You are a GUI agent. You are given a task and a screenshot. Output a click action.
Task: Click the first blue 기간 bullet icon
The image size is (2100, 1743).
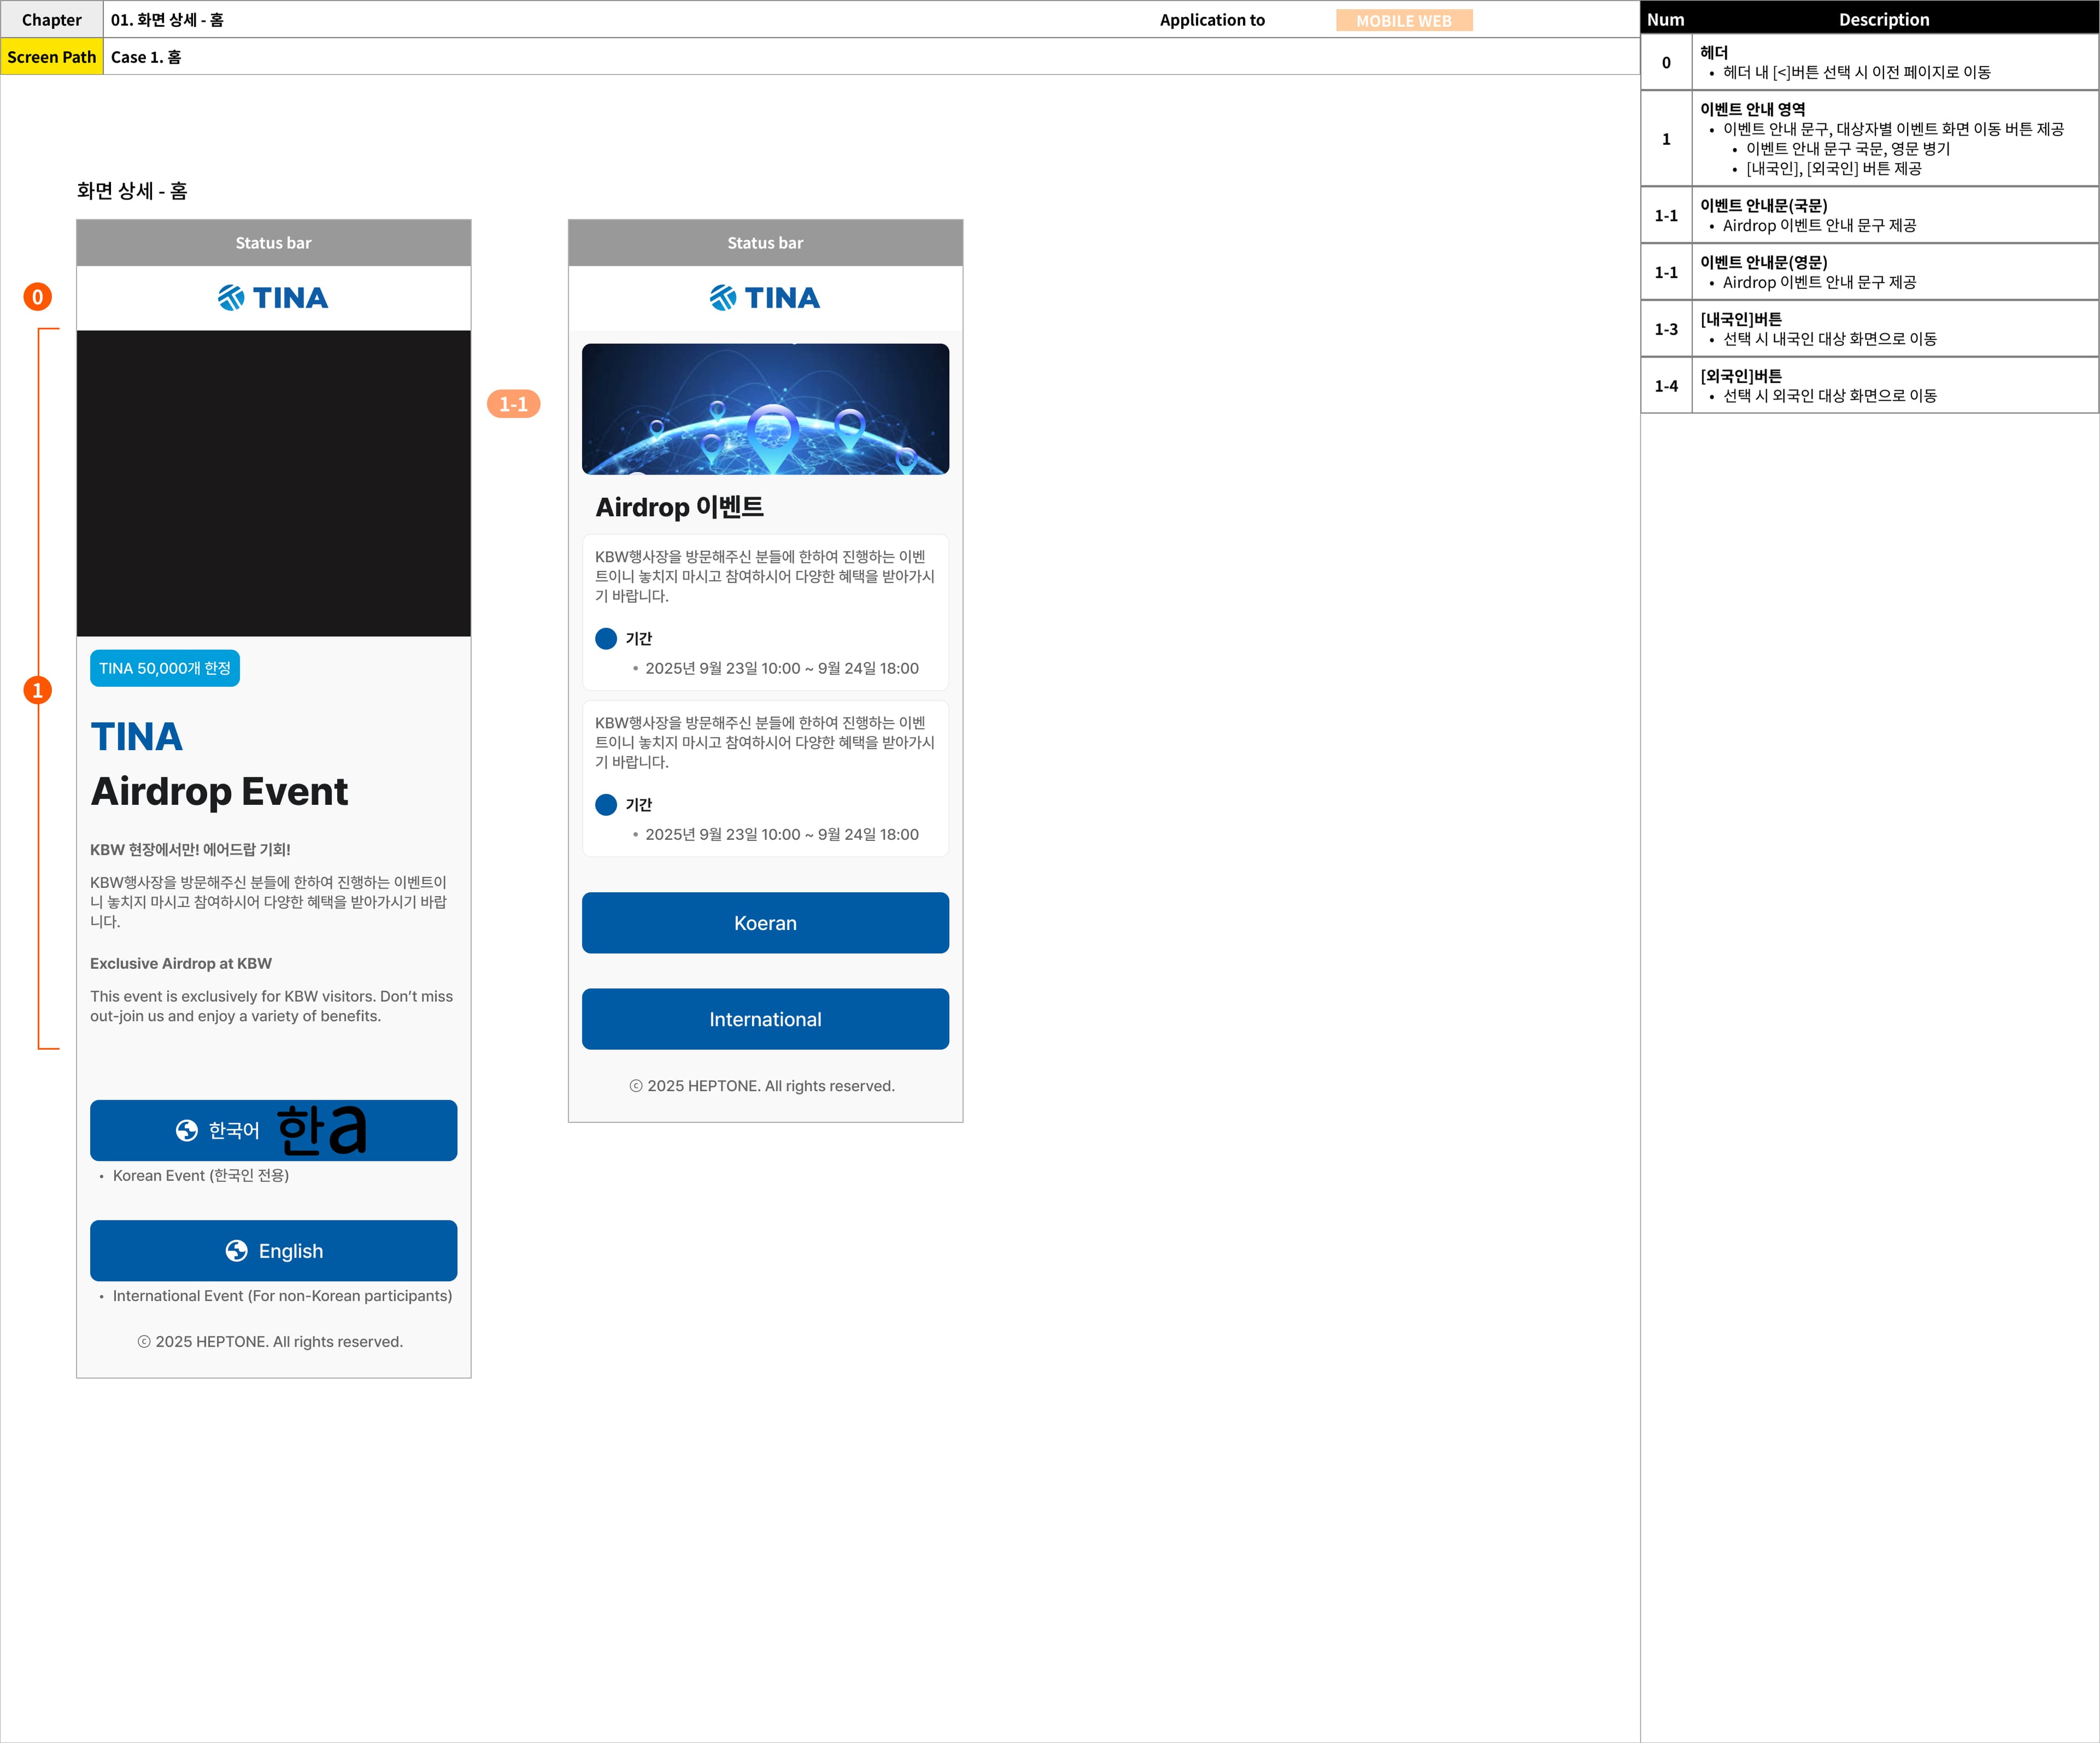point(606,639)
